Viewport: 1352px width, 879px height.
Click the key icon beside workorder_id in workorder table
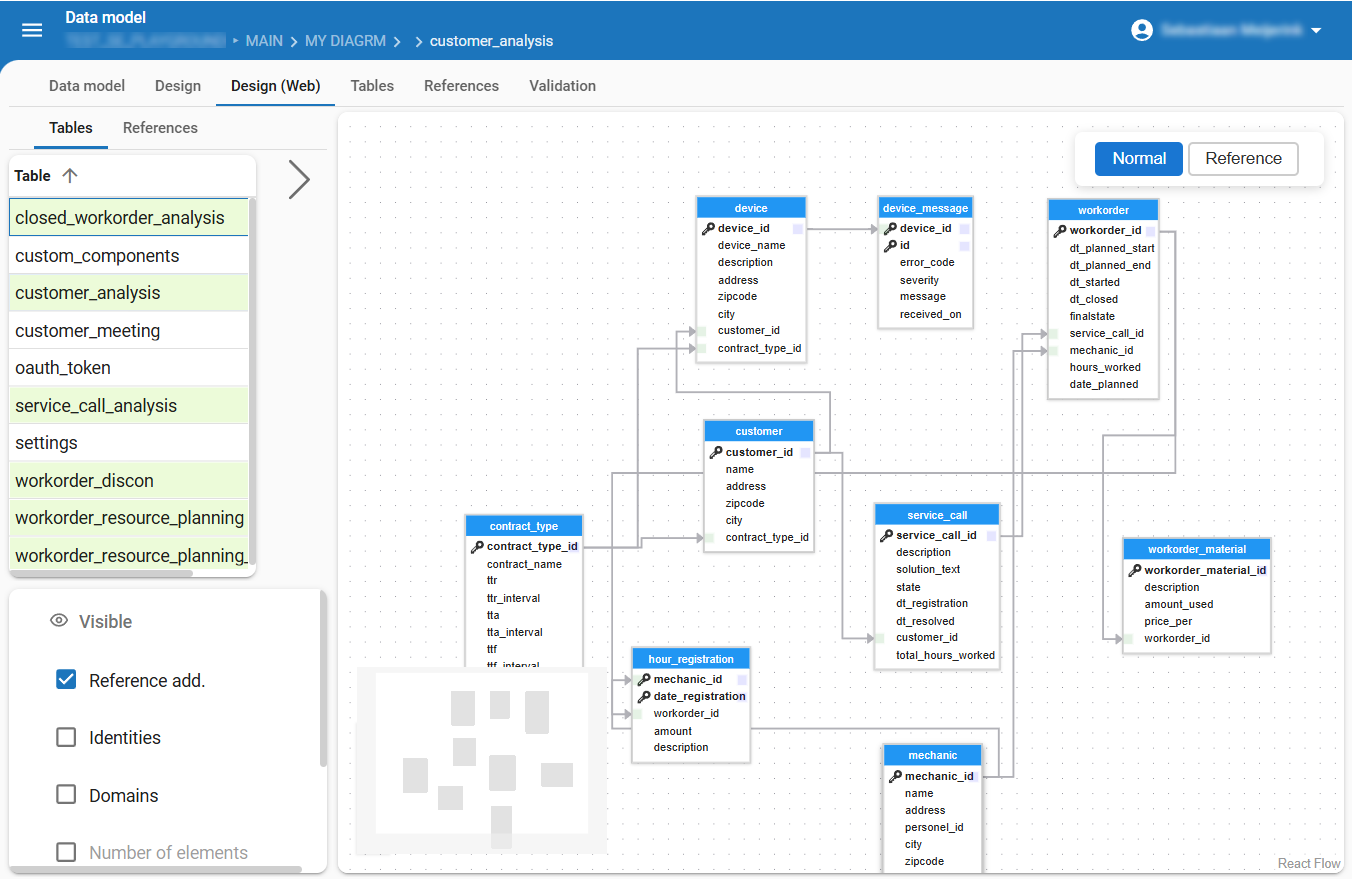[1060, 230]
